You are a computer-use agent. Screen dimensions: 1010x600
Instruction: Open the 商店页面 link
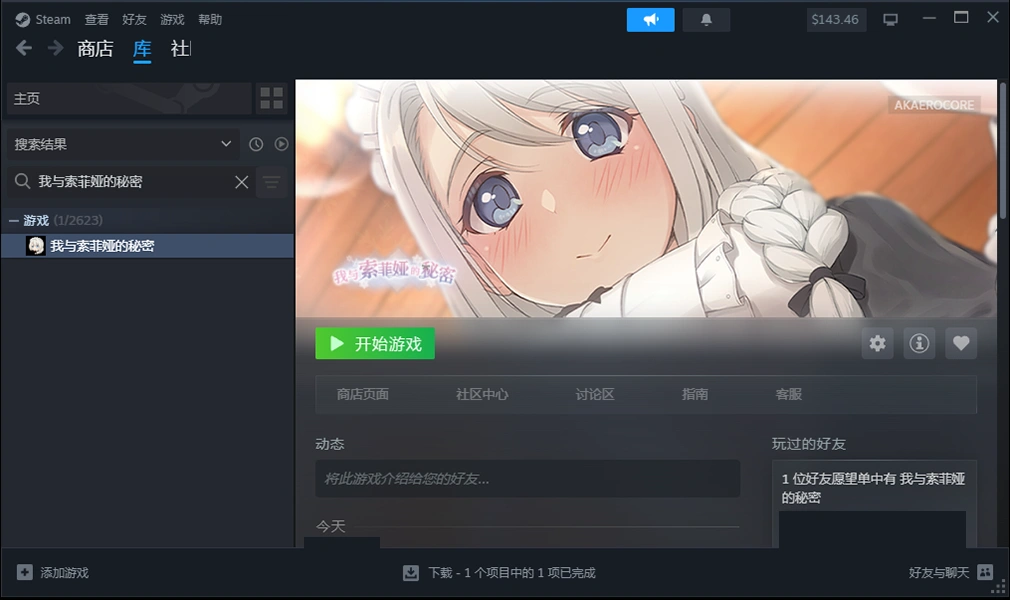coord(363,394)
